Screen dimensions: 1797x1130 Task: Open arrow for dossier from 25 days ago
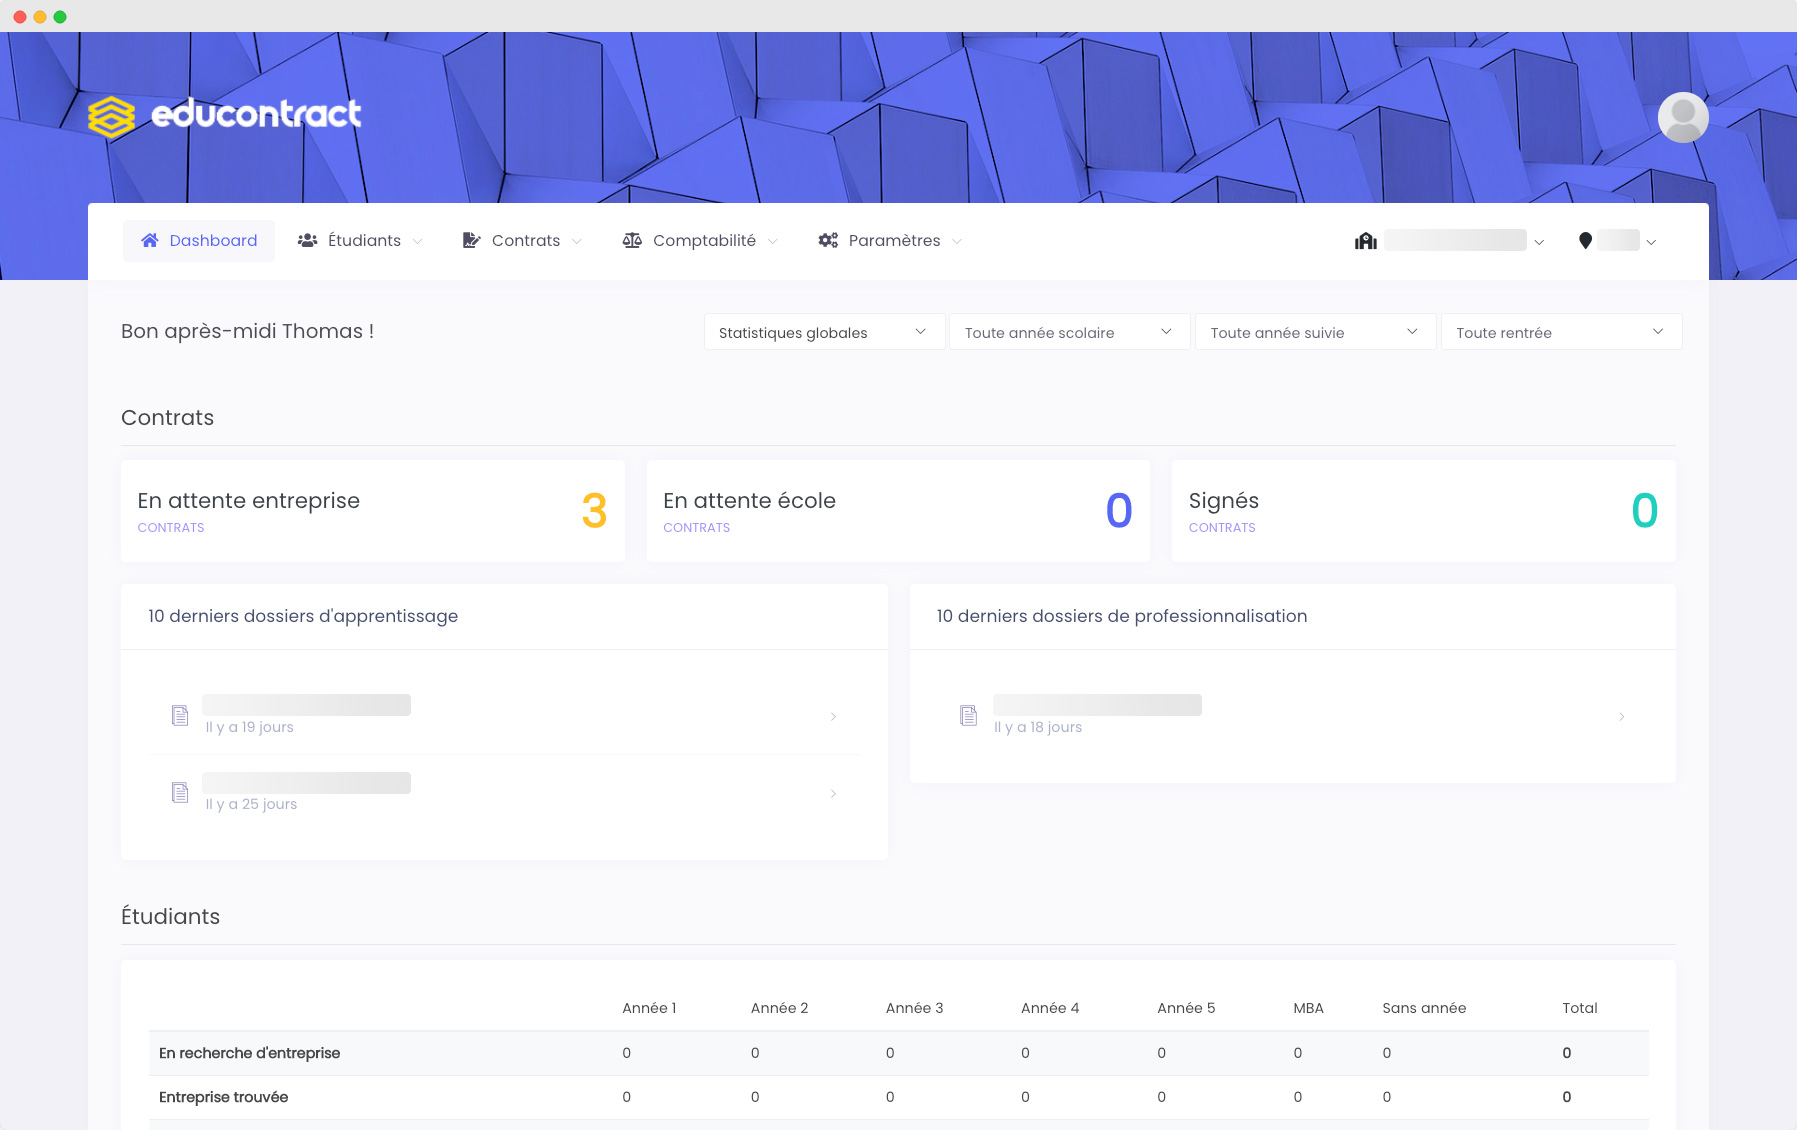[x=833, y=793]
